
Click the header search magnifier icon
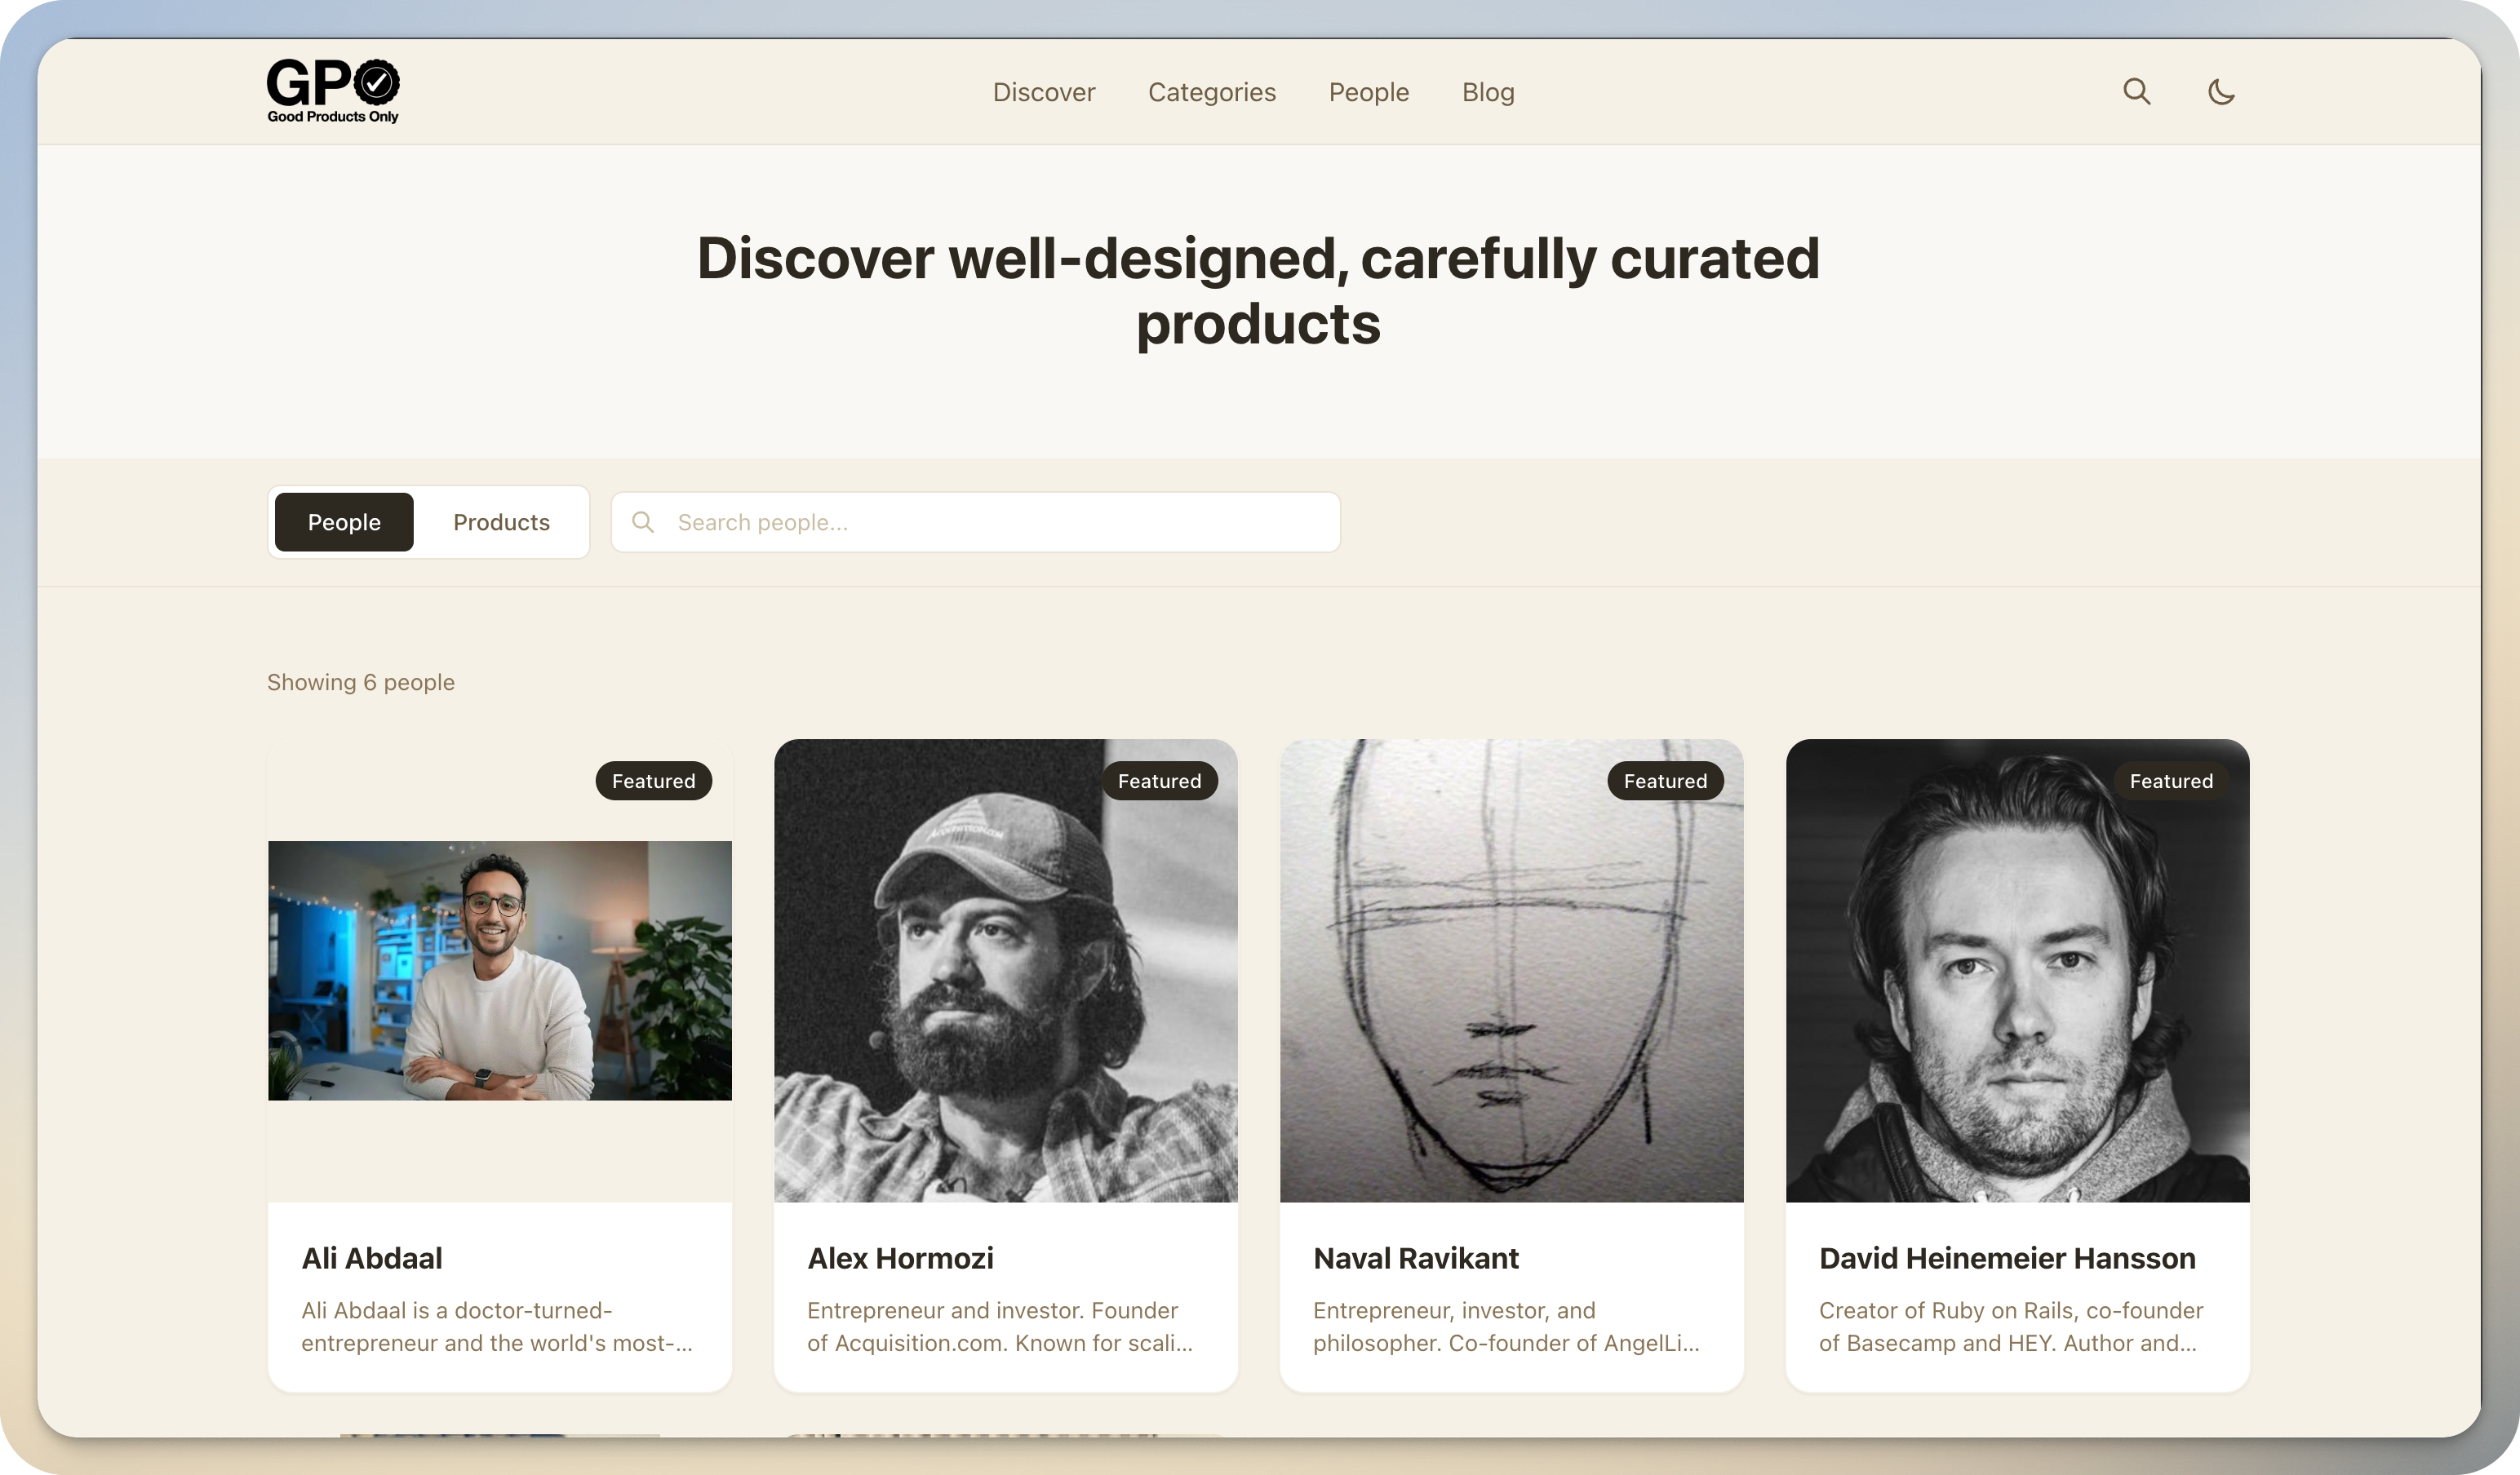2136,91
